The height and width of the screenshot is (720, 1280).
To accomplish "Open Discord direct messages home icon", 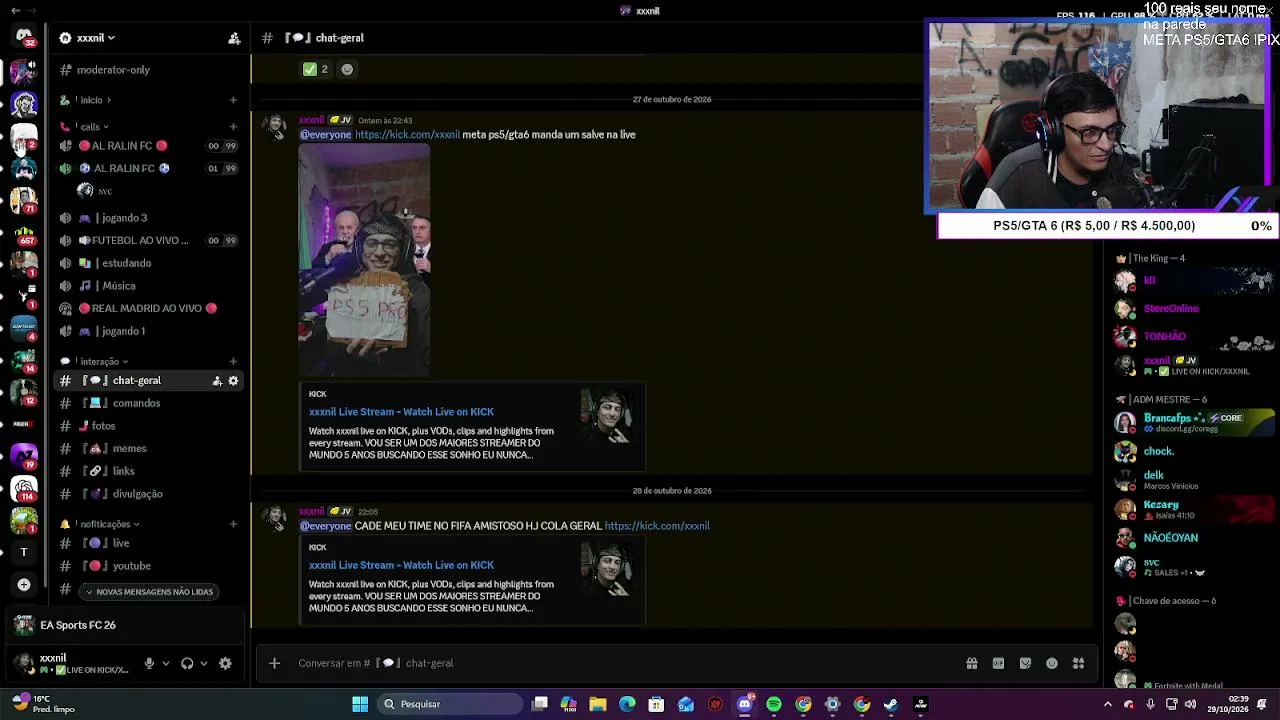I will click(x=24, y=37).
